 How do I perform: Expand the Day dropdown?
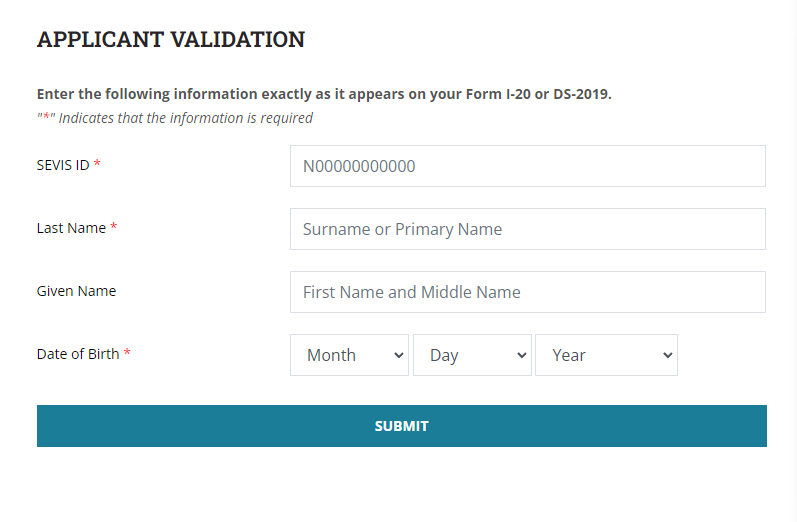(472, 355)
